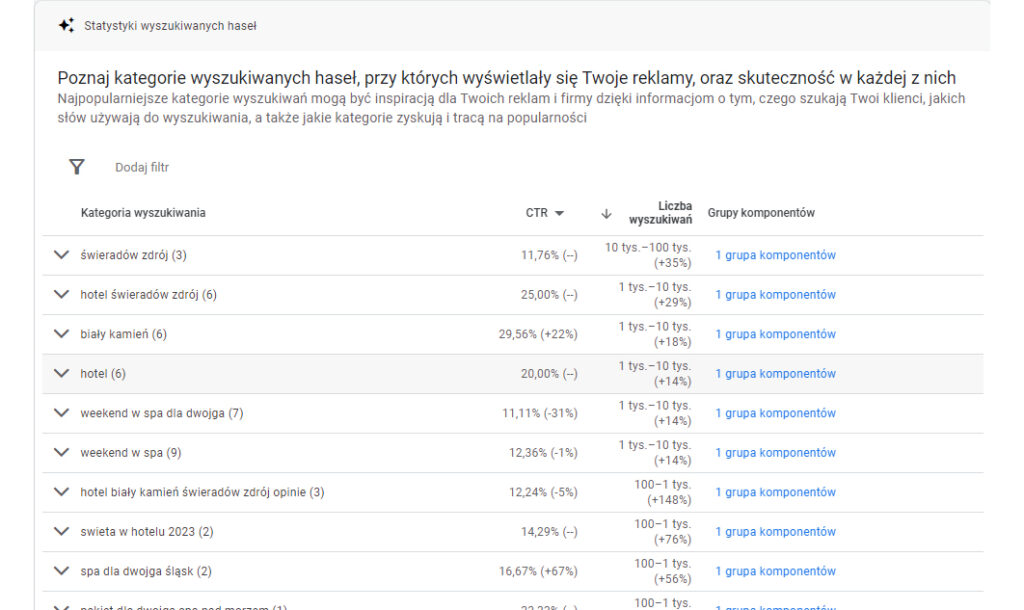Expand hotel biały kamień opinie row
Image resolution: width=1024 pixels, height=610 pixels.
coord(61,492)
